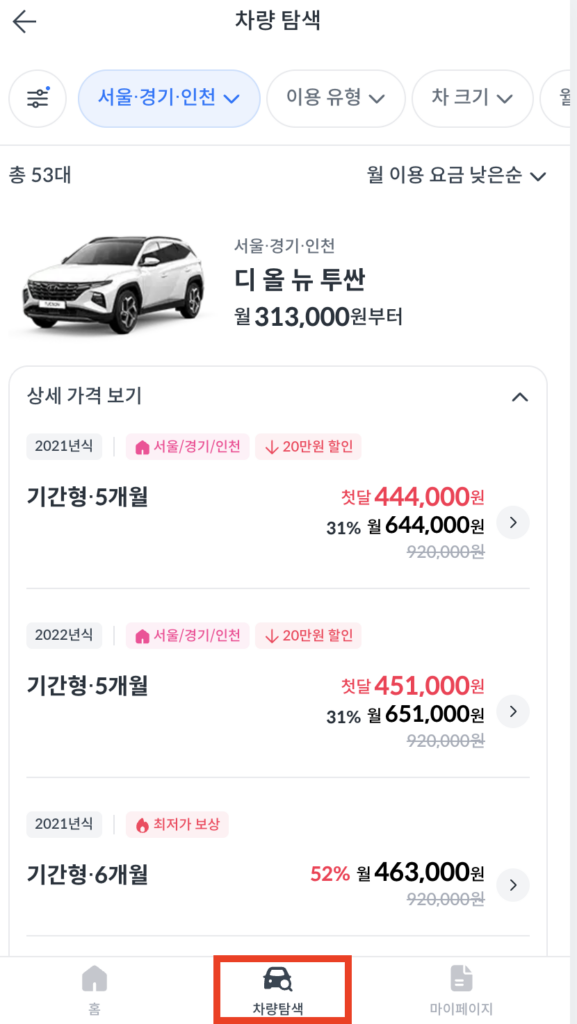
Task: Open the 서울·경기·인천 region filter dropdown
Action: pyautogui.click(x=169, y=98)
